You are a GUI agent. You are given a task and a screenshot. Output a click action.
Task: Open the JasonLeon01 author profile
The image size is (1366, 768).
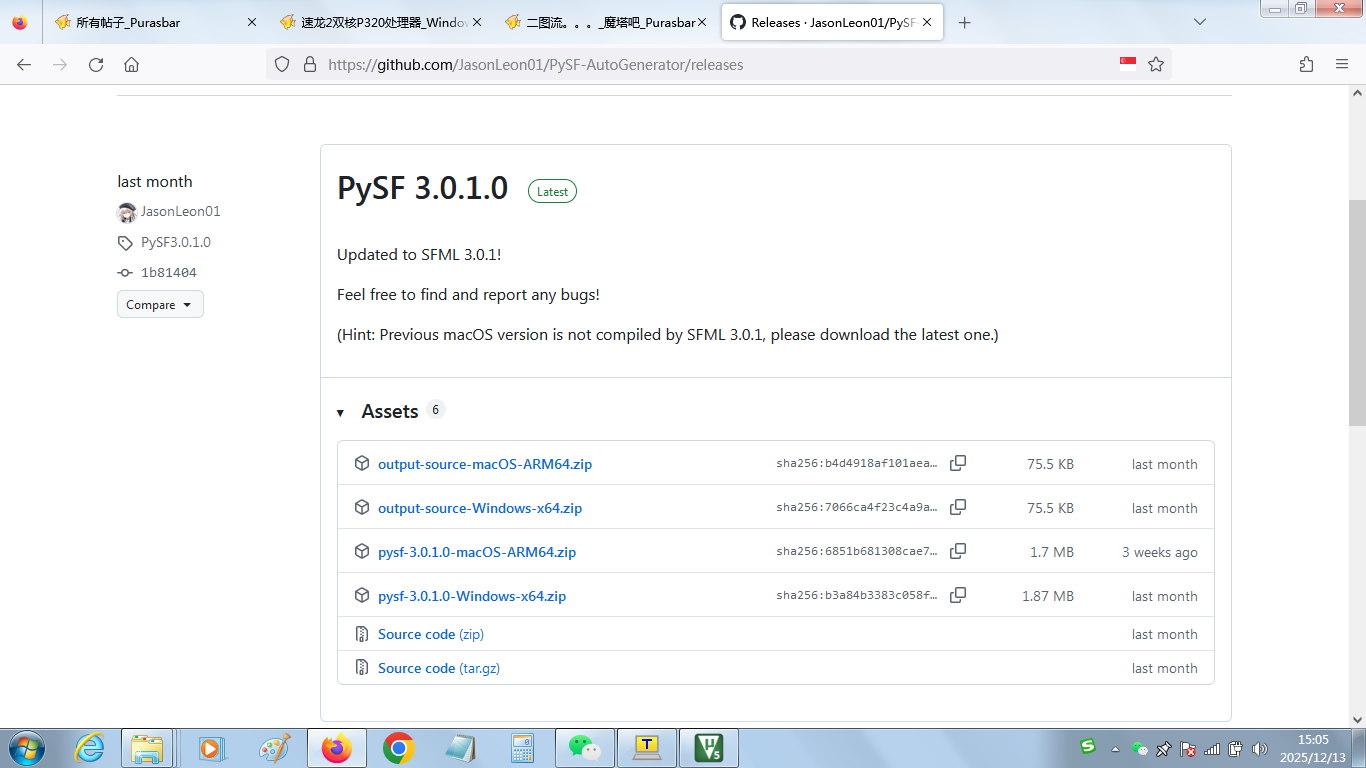pyautogui.click(x=180, y=212)
